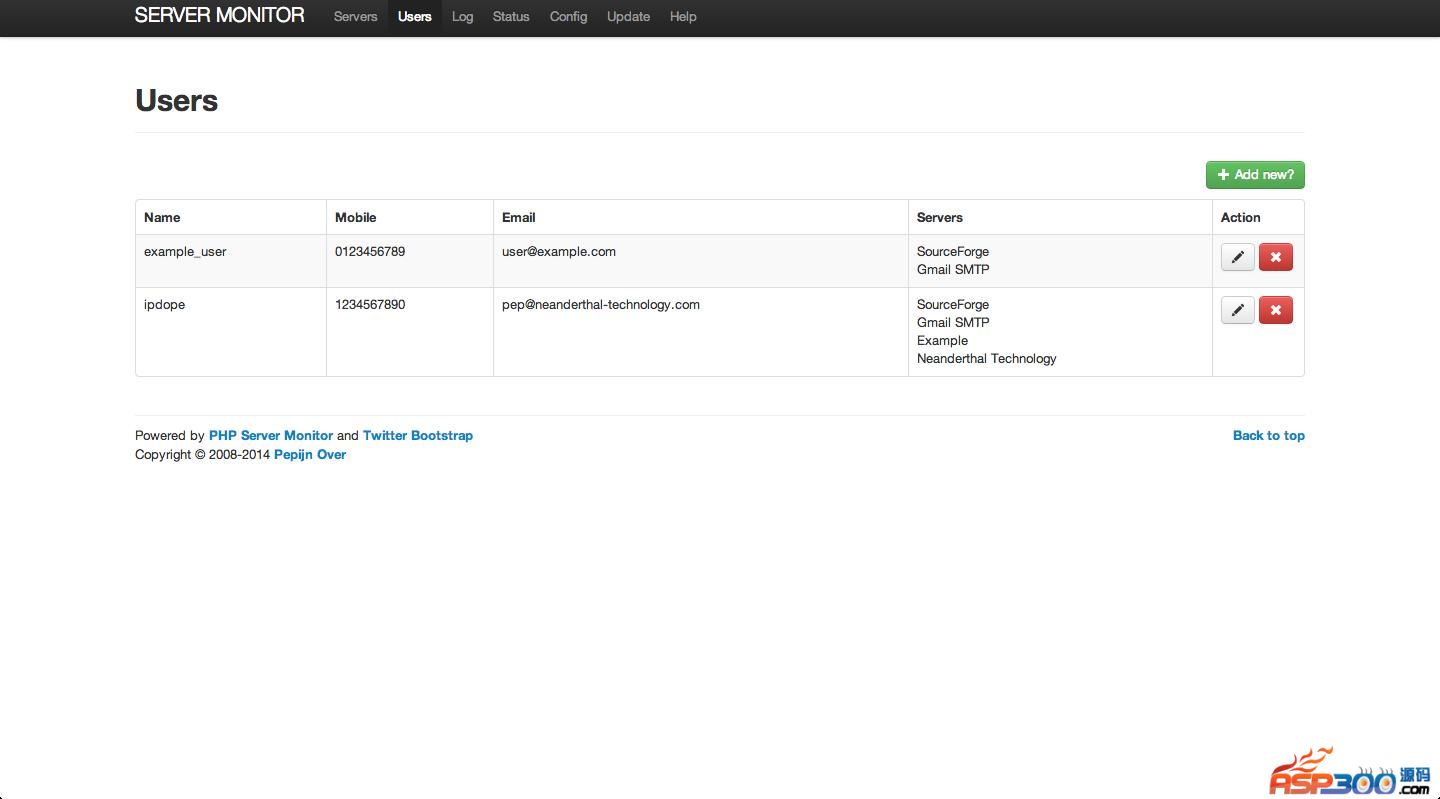The height and width of the screenshot is (799, 1440).
Task: Open the Help menu item
Action: [x=683, y=17]
